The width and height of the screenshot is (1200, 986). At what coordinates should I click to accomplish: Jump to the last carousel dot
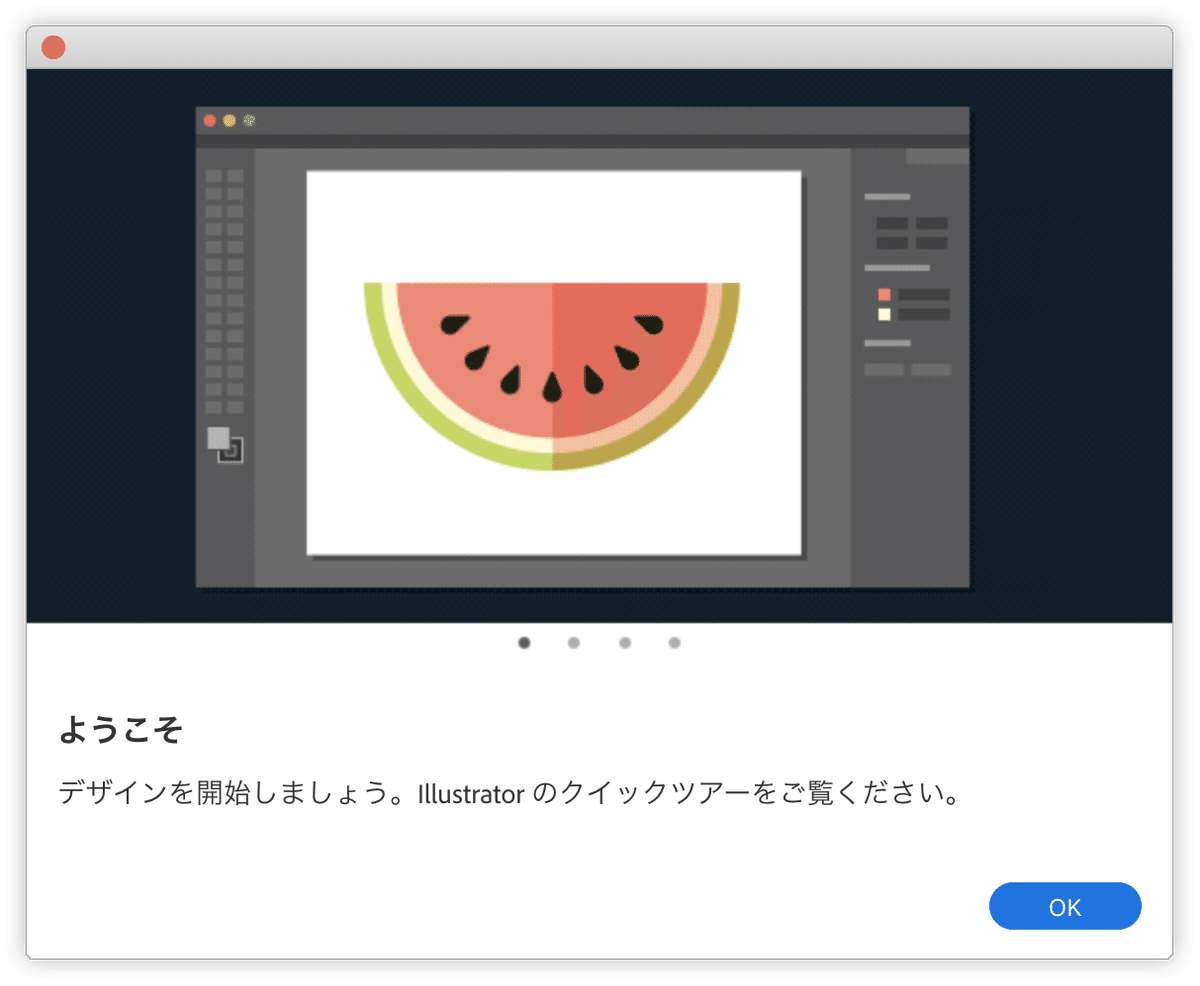point(675,643)
